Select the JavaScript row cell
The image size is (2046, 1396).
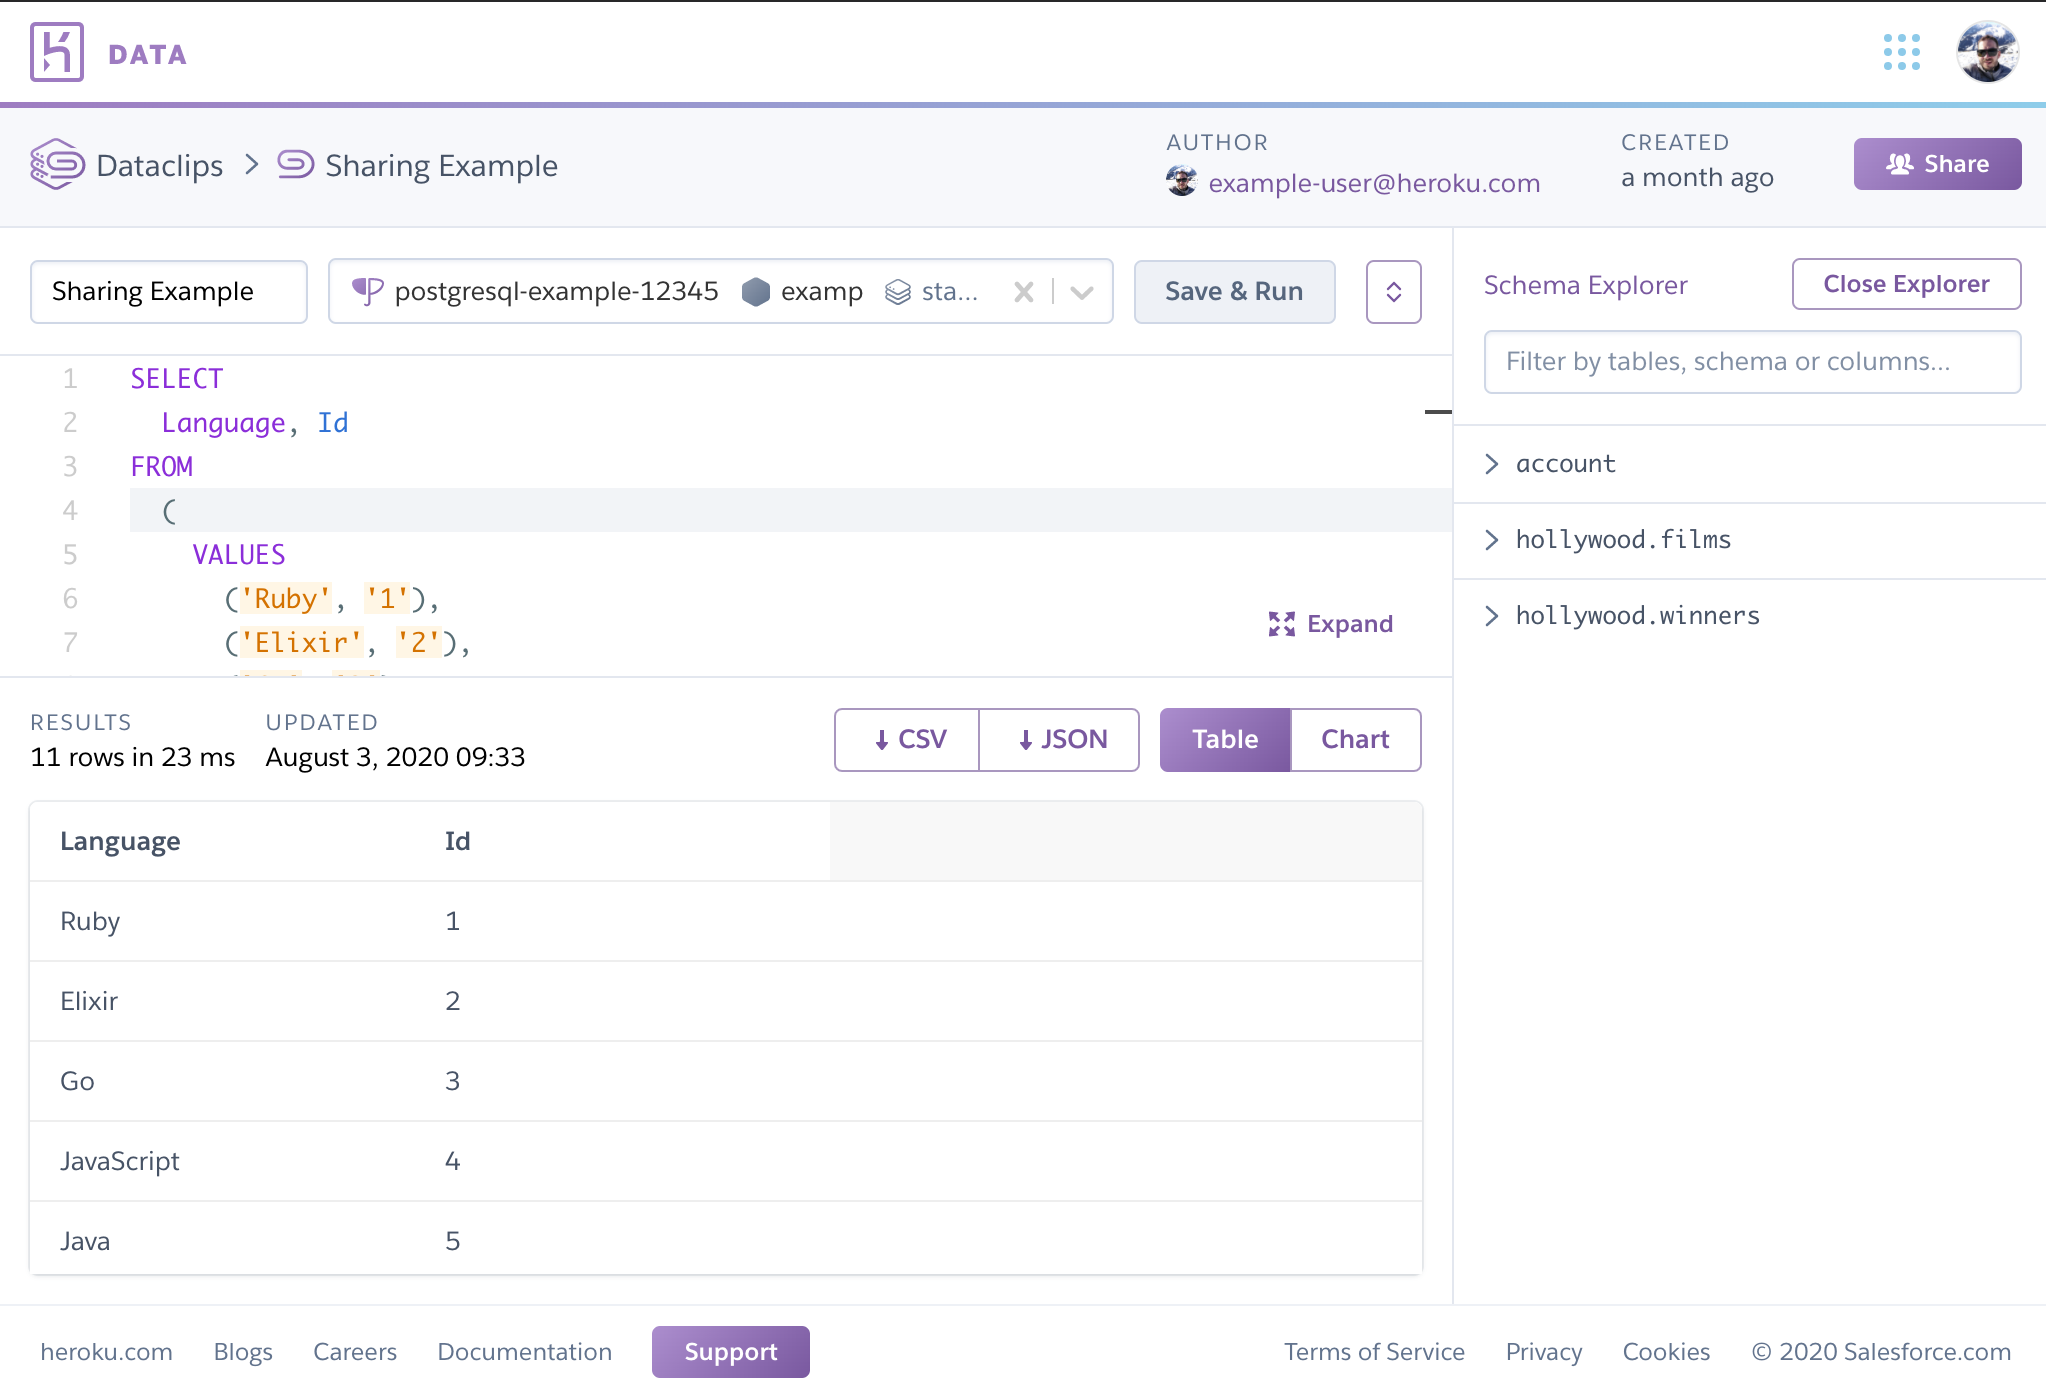(x=120, y=1161)
